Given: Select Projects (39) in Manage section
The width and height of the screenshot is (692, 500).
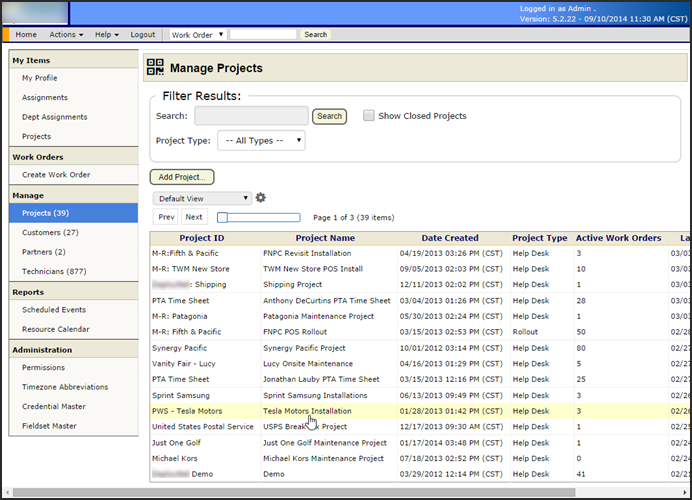Looking at the screenshot, I should click(73, 213).
